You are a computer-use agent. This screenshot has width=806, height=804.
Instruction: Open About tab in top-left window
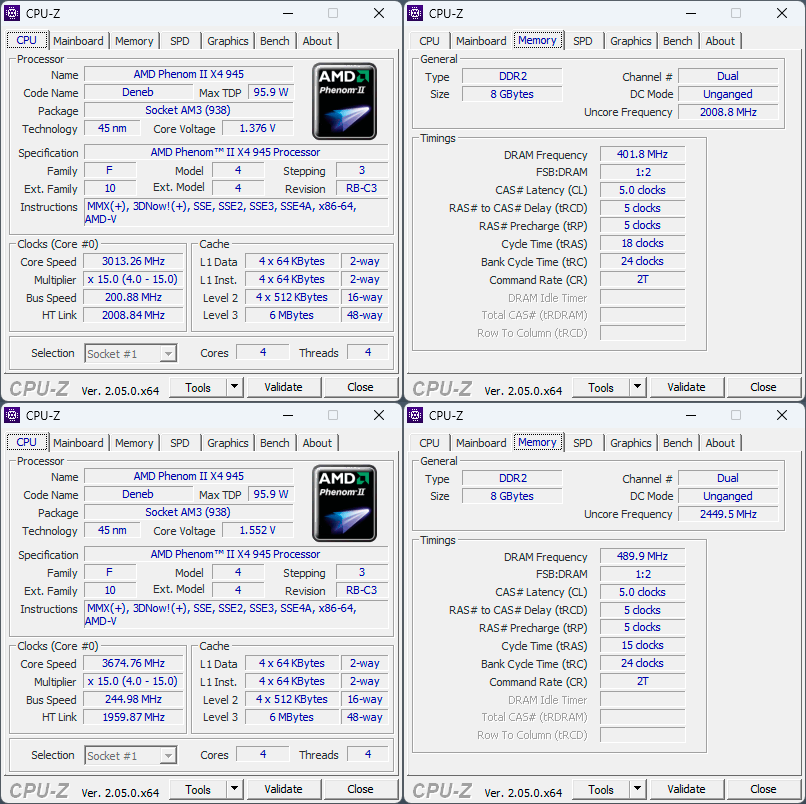pyautogui.click(x=317, y=41)
